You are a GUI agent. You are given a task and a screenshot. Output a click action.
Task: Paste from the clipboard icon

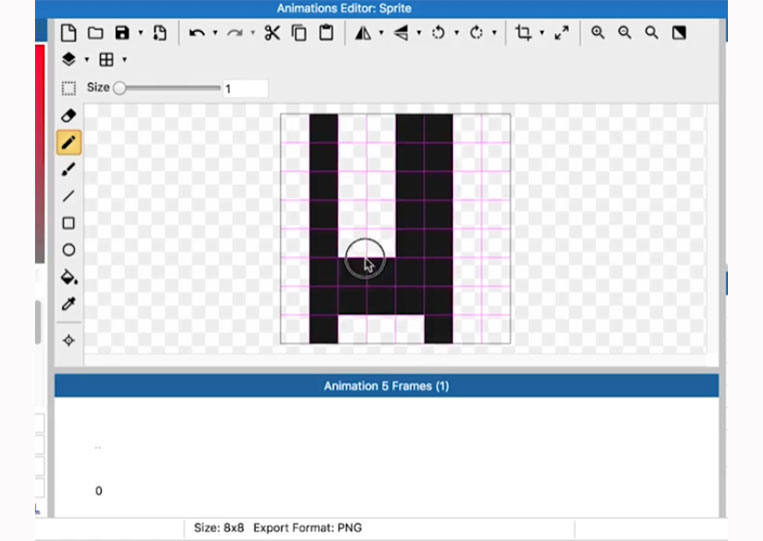pos(326,33)
